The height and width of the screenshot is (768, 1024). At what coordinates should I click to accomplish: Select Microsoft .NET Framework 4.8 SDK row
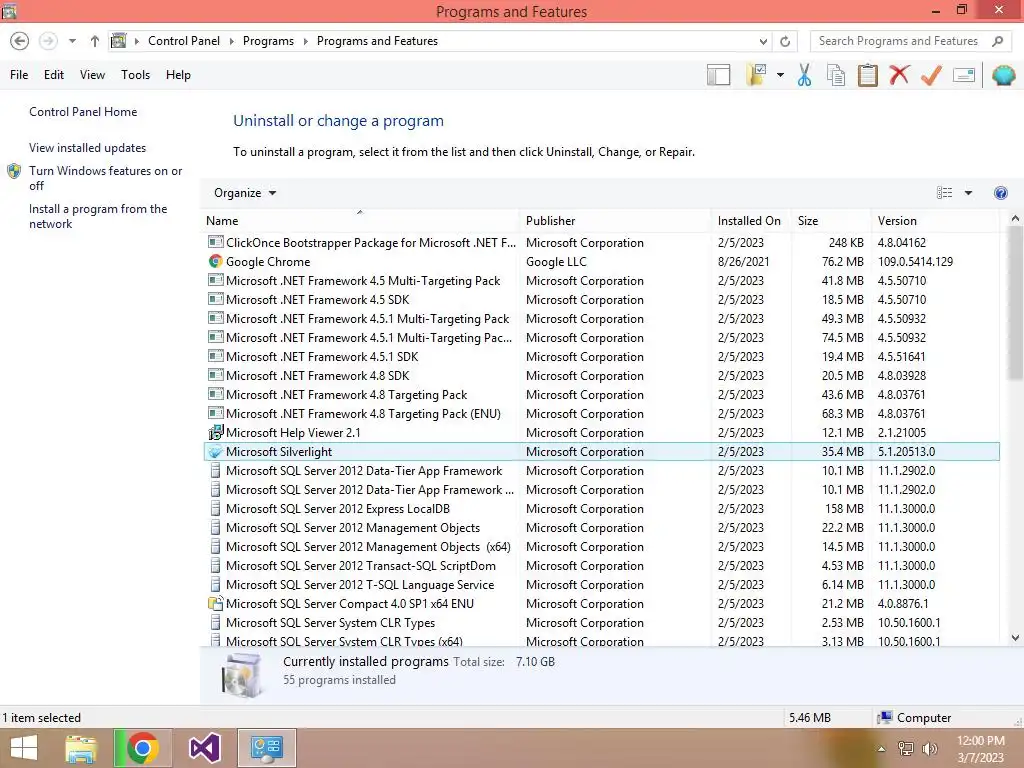[601, 376]
